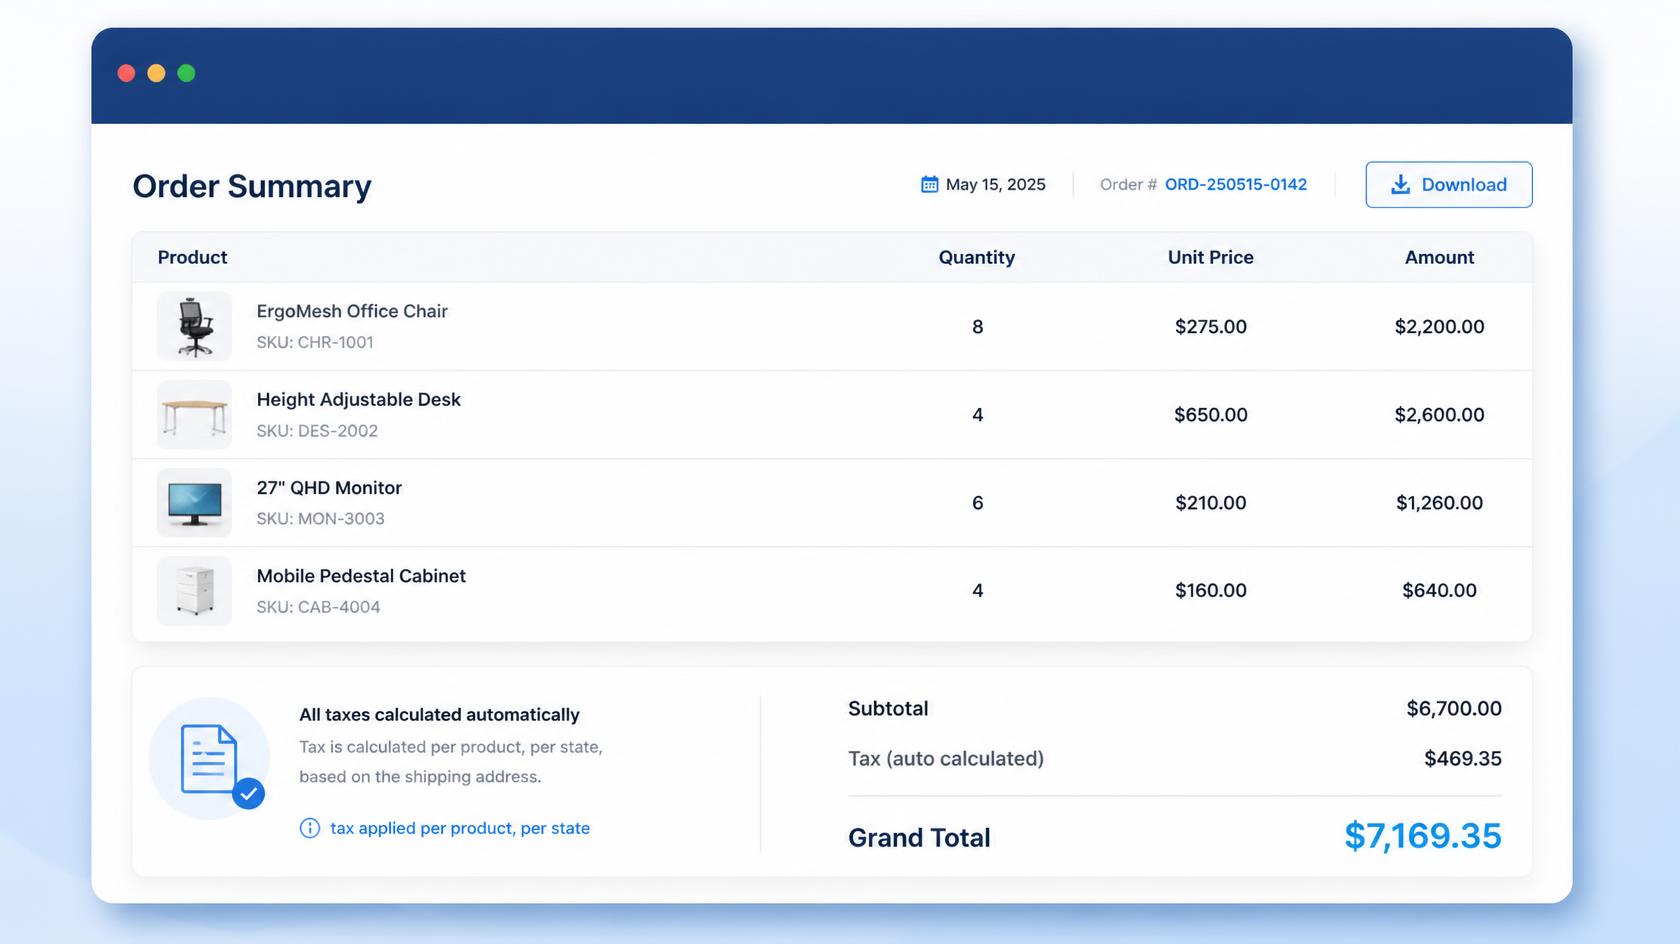Screen dimensions: 1680x944
Task: Click the $160.00 unit price
Action: [x=1210, y=591]
